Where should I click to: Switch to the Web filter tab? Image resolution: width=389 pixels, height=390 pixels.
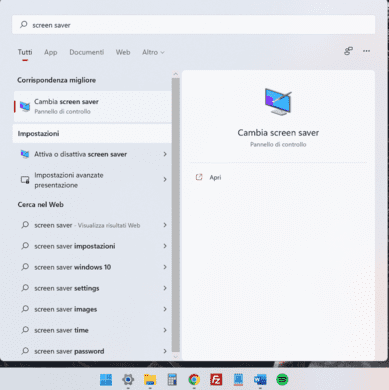pos(123,52)
